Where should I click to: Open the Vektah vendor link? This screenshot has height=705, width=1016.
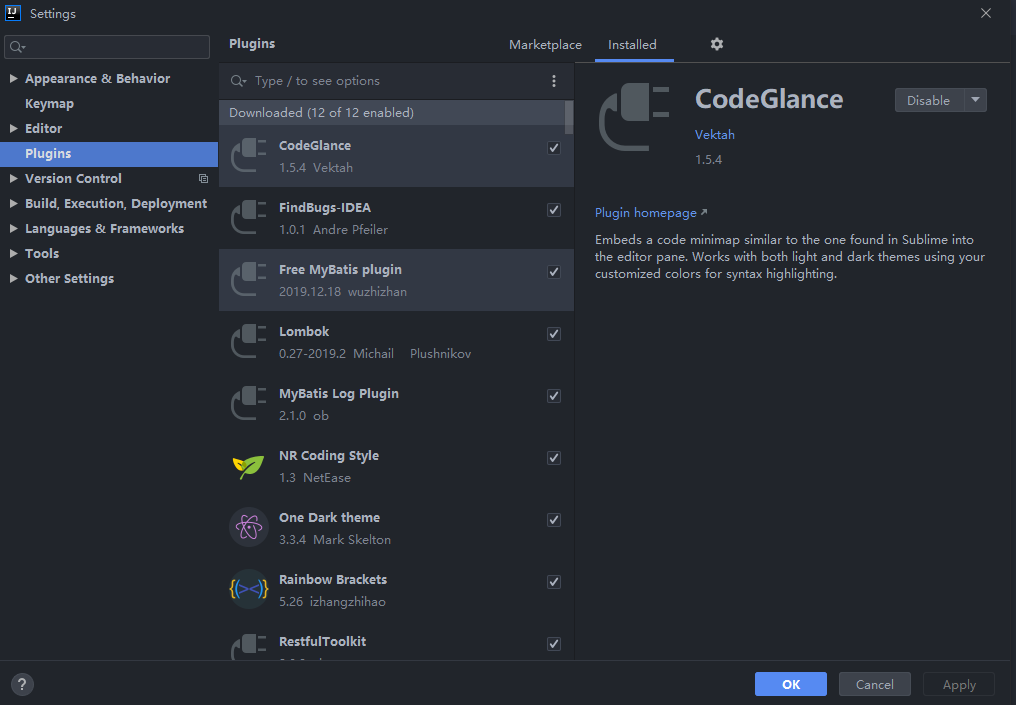tap(715, 135)
